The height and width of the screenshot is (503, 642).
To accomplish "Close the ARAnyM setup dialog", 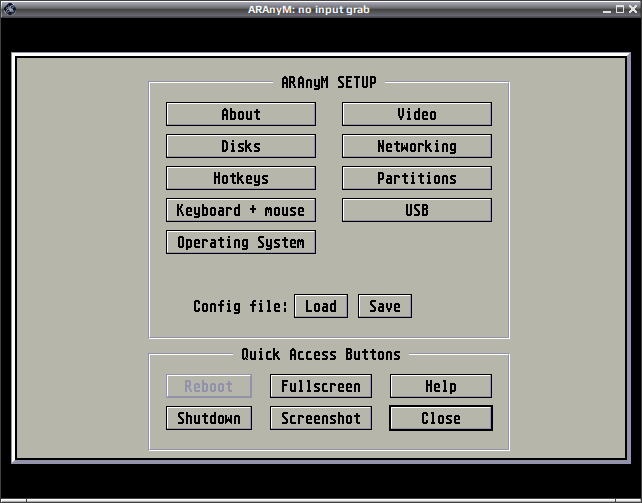I will click(x=441, y=418).
